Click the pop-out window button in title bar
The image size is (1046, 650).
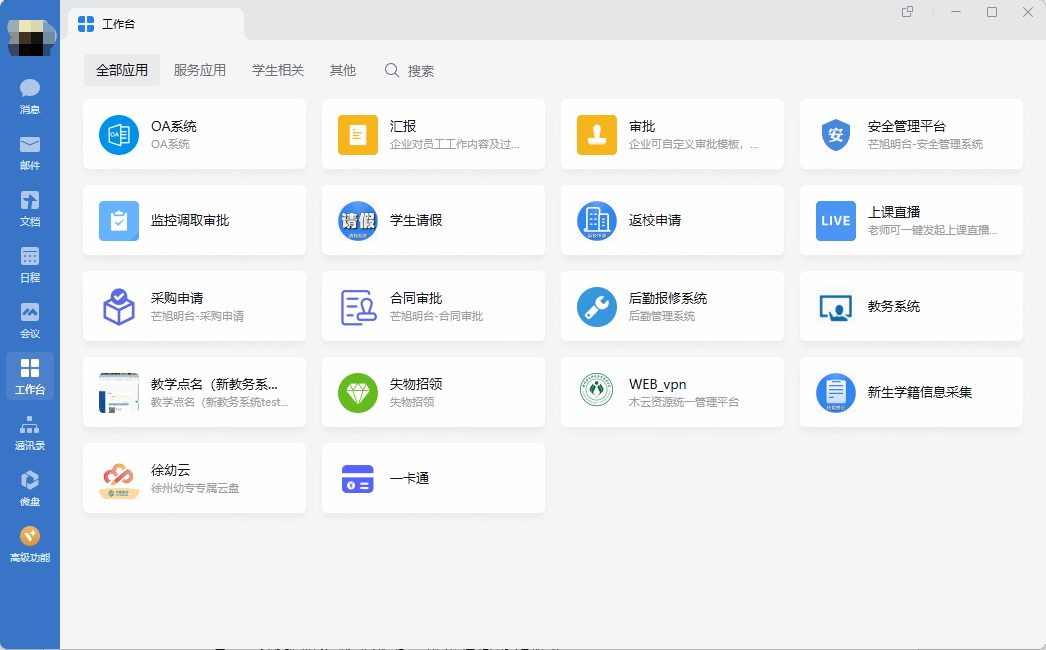coord(908,12)
